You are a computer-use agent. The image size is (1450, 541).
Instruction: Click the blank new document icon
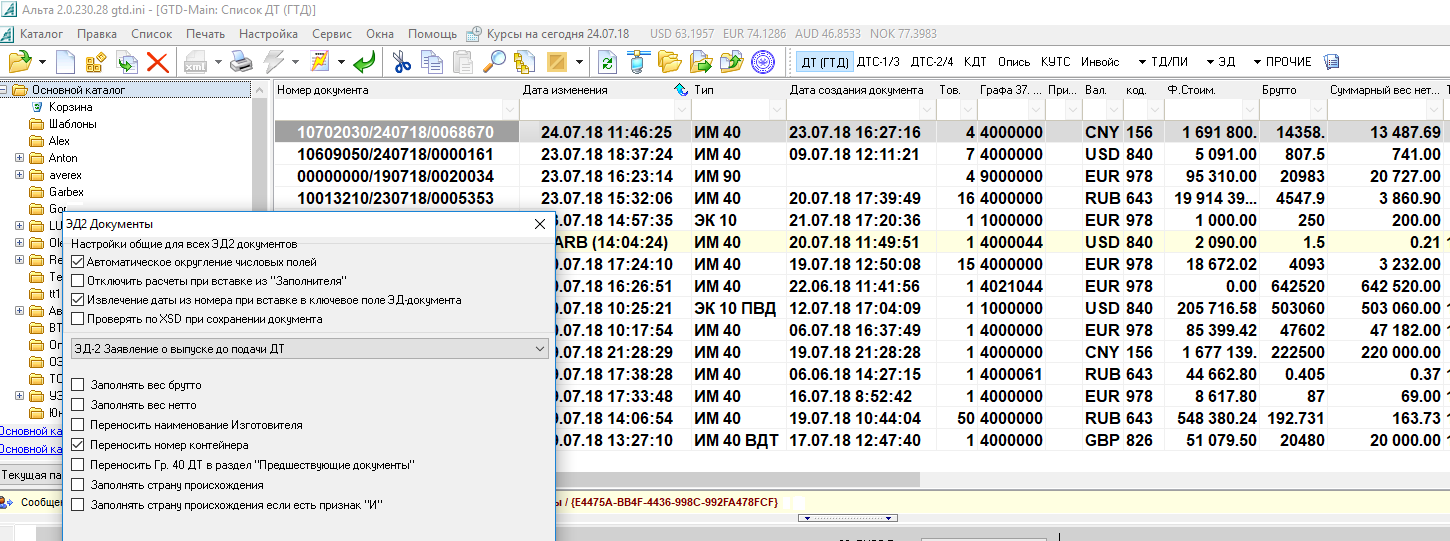point(66,62)
